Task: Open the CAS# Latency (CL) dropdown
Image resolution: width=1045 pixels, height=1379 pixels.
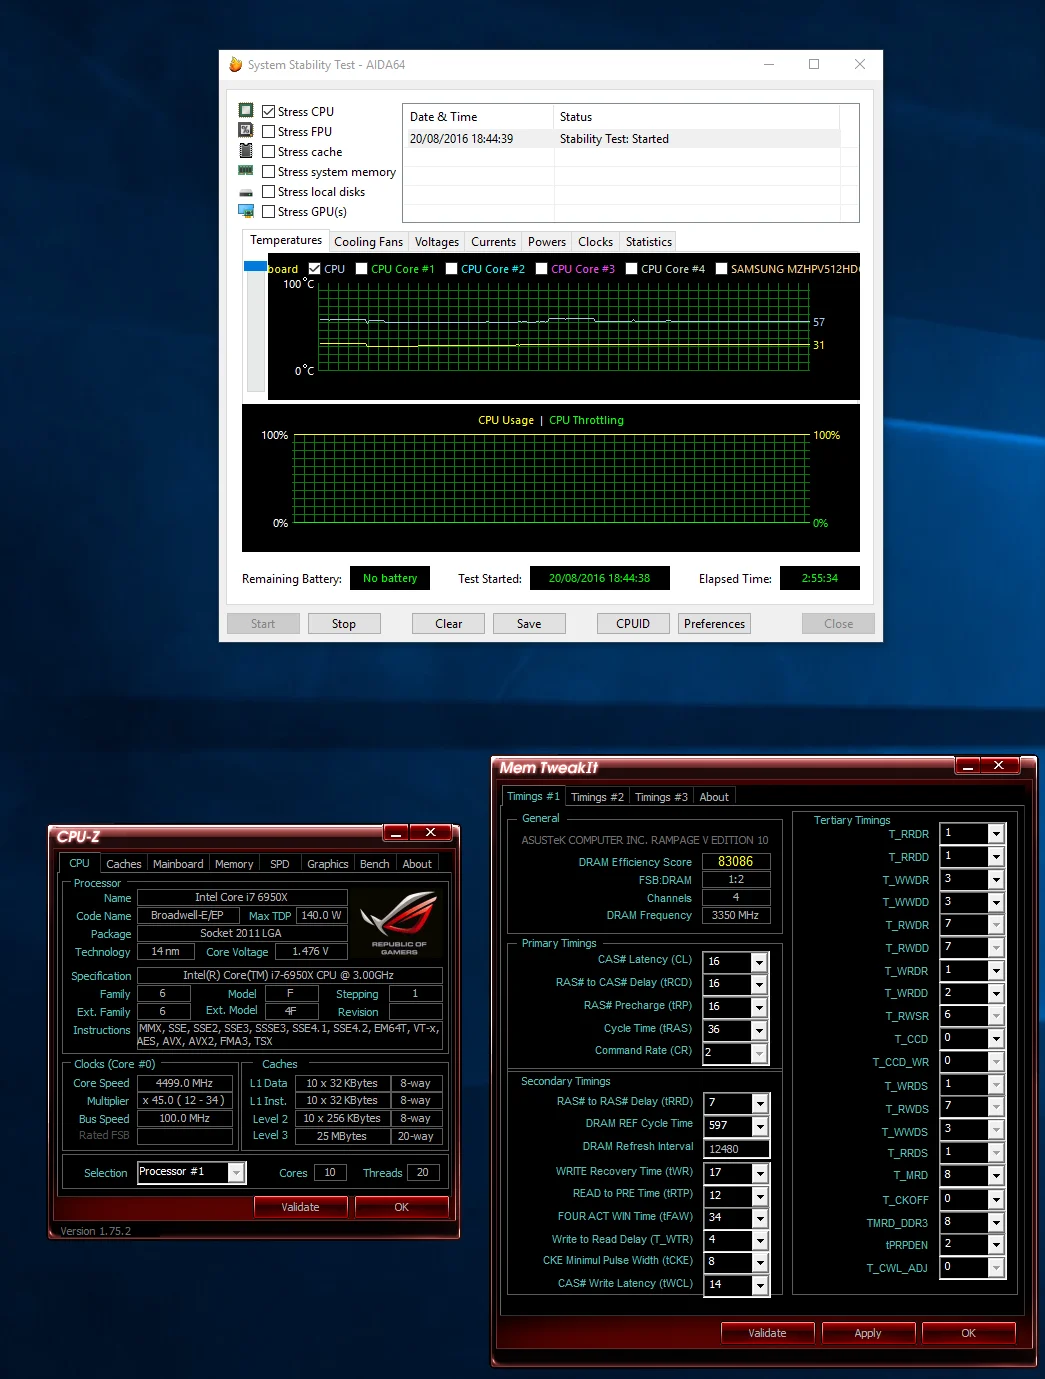Action: (759, 962)
